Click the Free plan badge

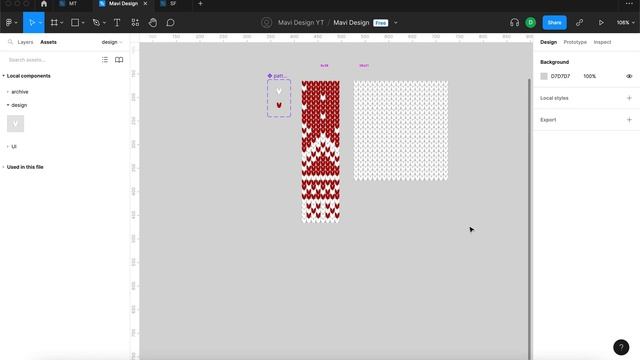tap(380, 23)
